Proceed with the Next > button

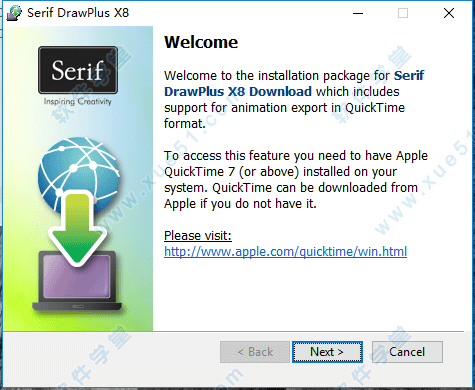point(327,352)
